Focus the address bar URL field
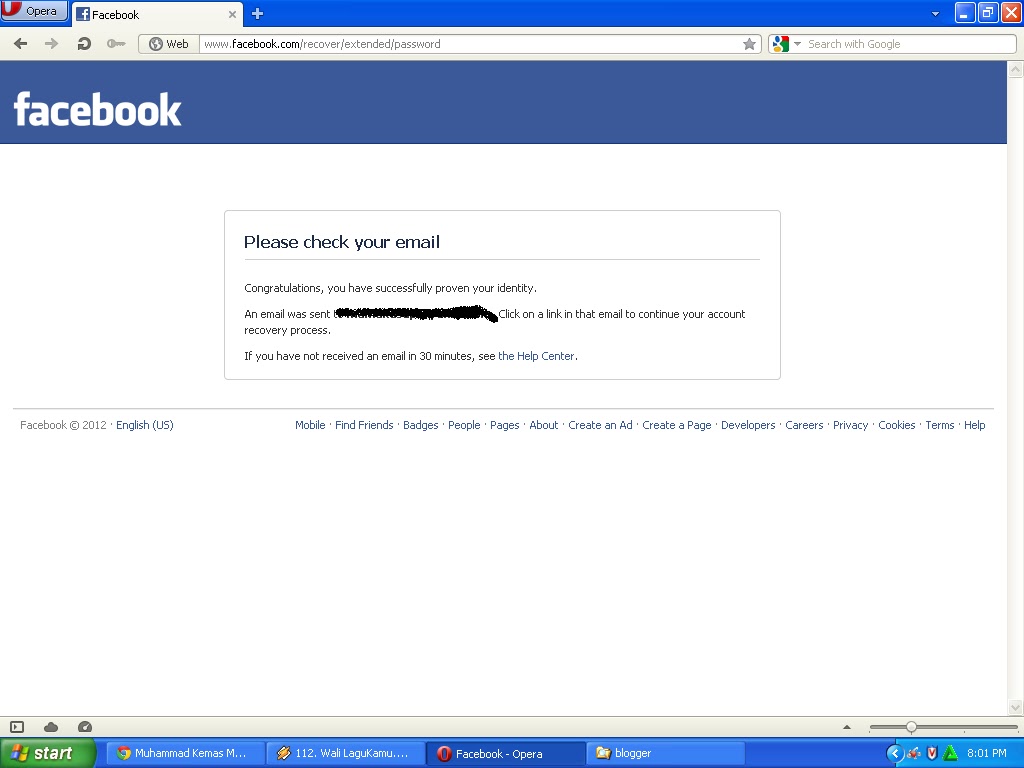 470,44
